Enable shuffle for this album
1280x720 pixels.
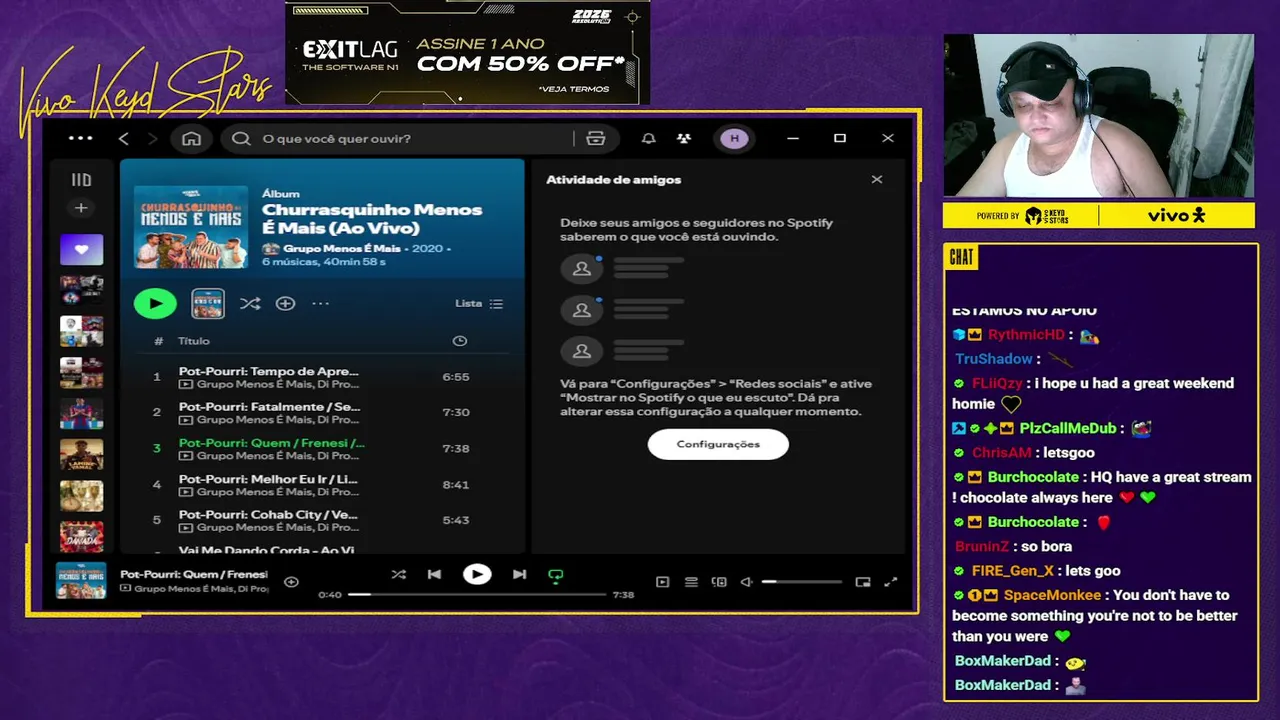[x=250, y=303]
